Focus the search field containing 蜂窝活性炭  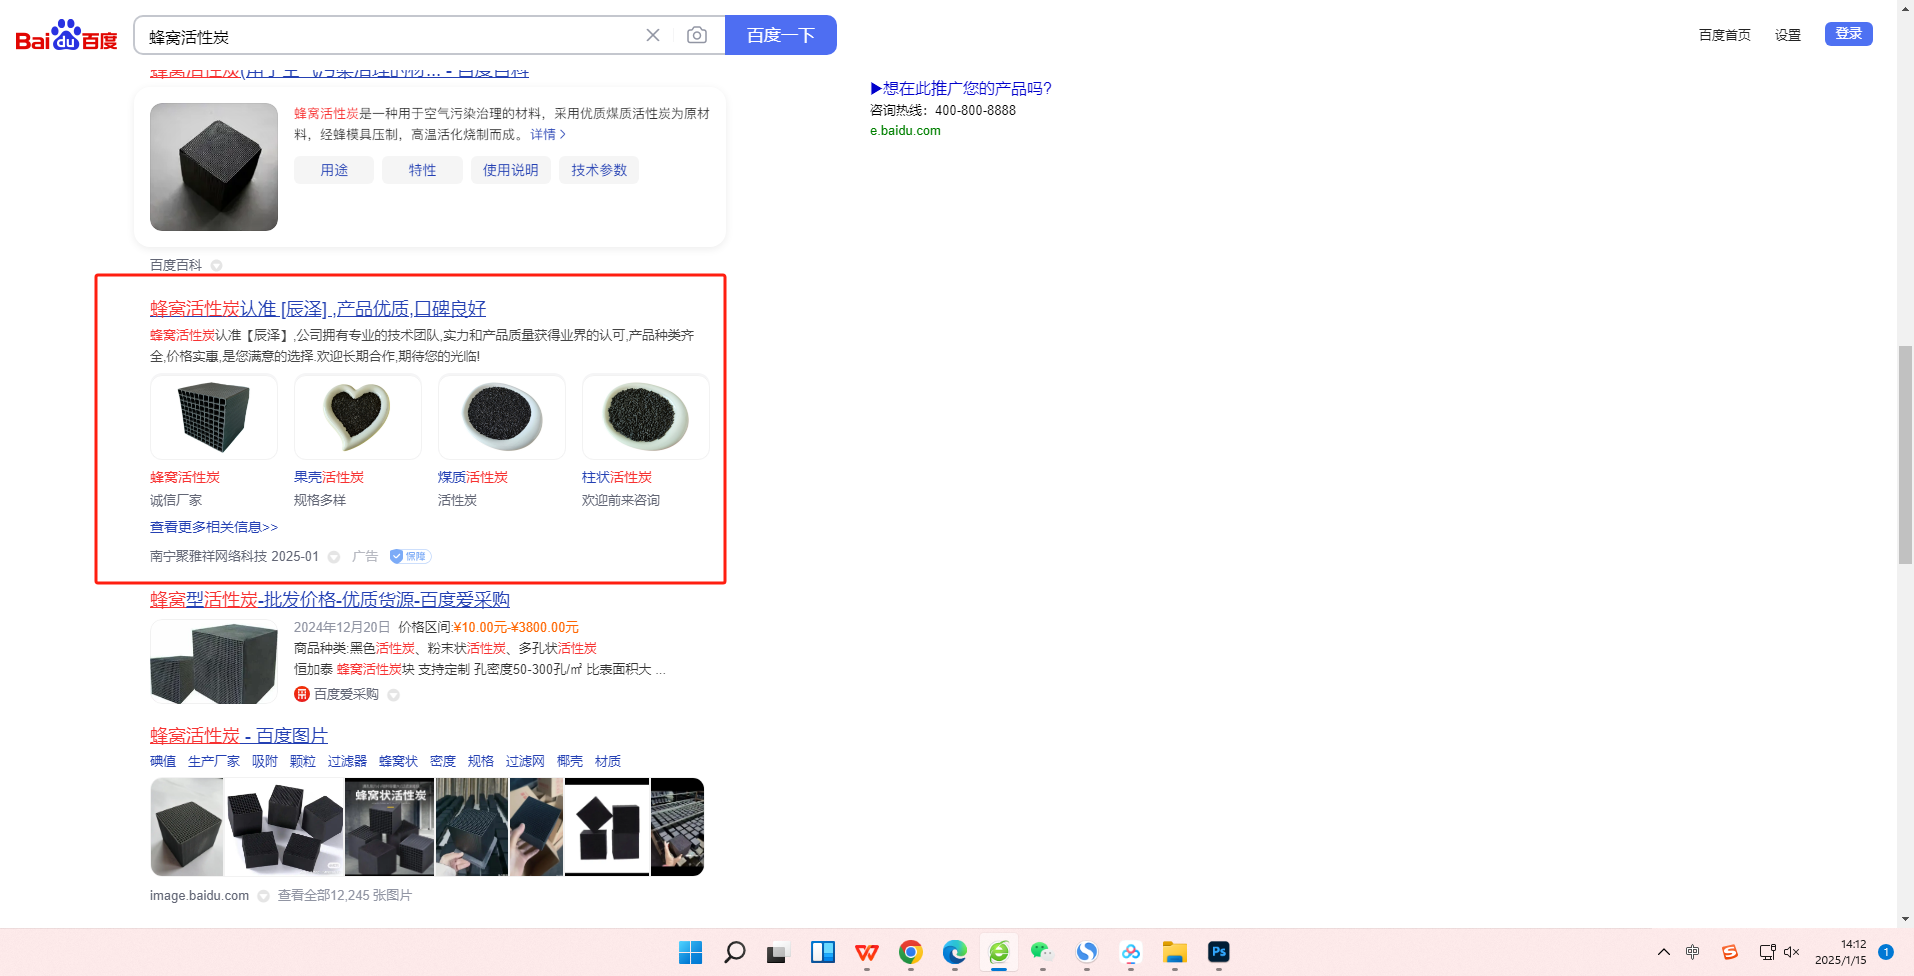[390, 36]
